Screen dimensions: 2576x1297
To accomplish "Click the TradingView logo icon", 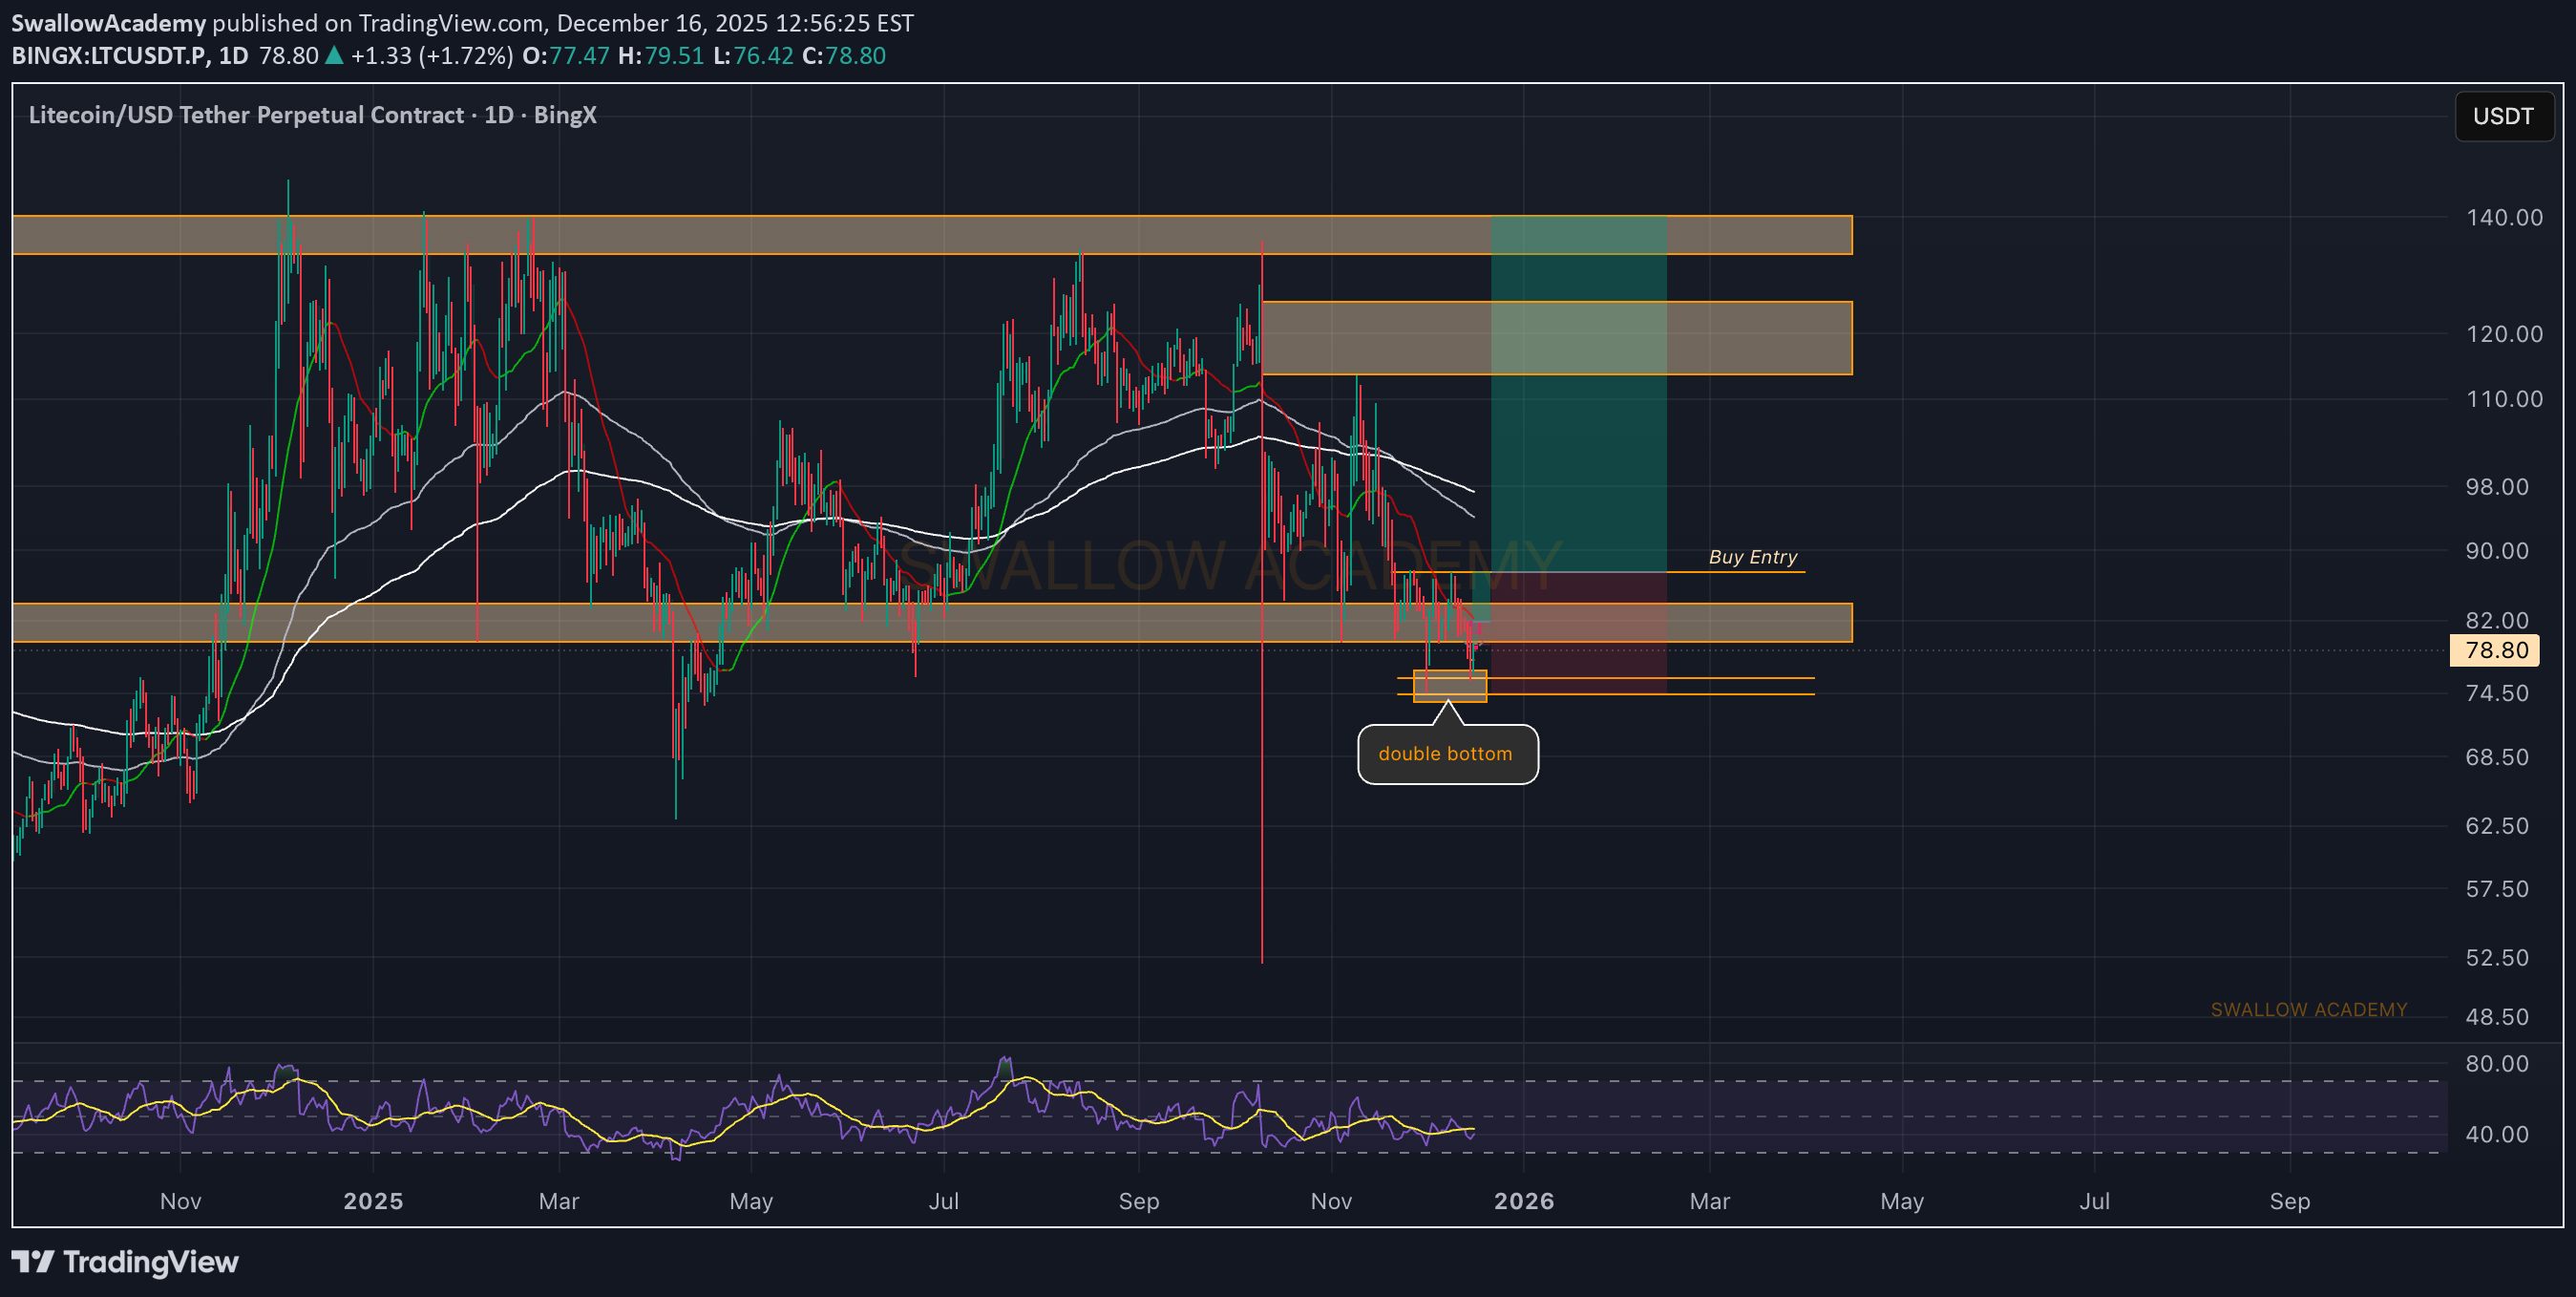I will coord(32,1261).
